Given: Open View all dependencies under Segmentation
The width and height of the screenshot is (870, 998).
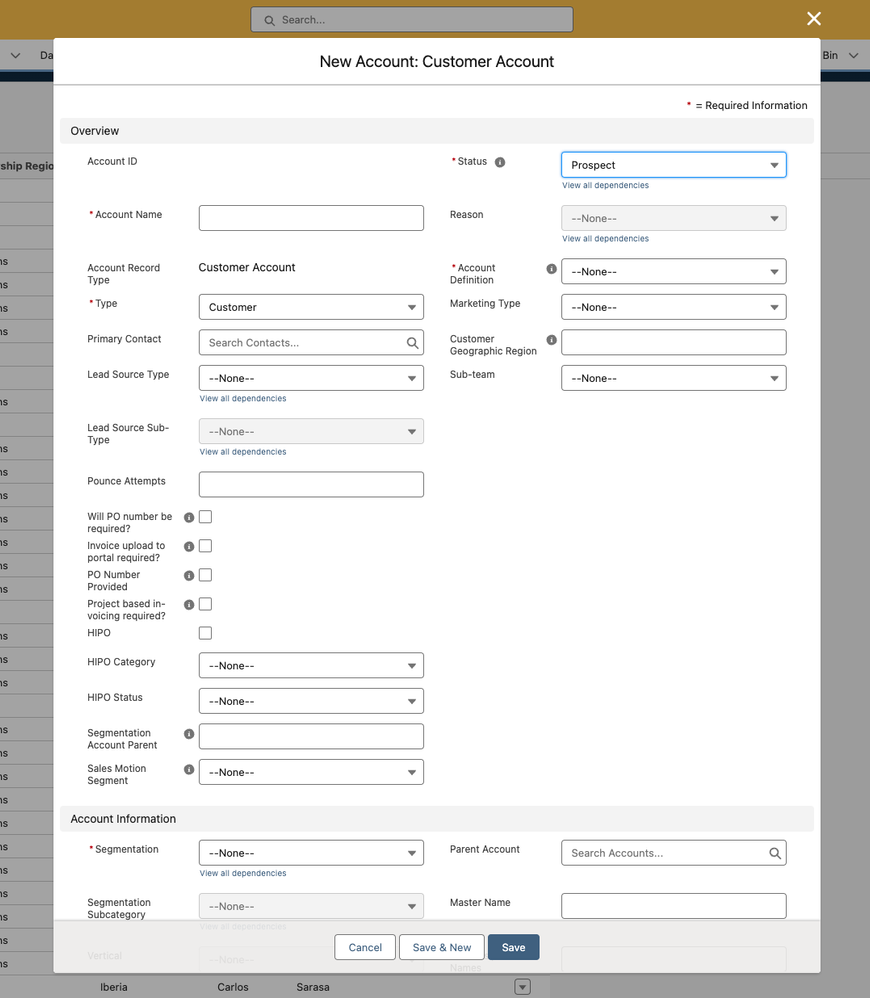Looking at the screenshot, I should coord(243,873).
